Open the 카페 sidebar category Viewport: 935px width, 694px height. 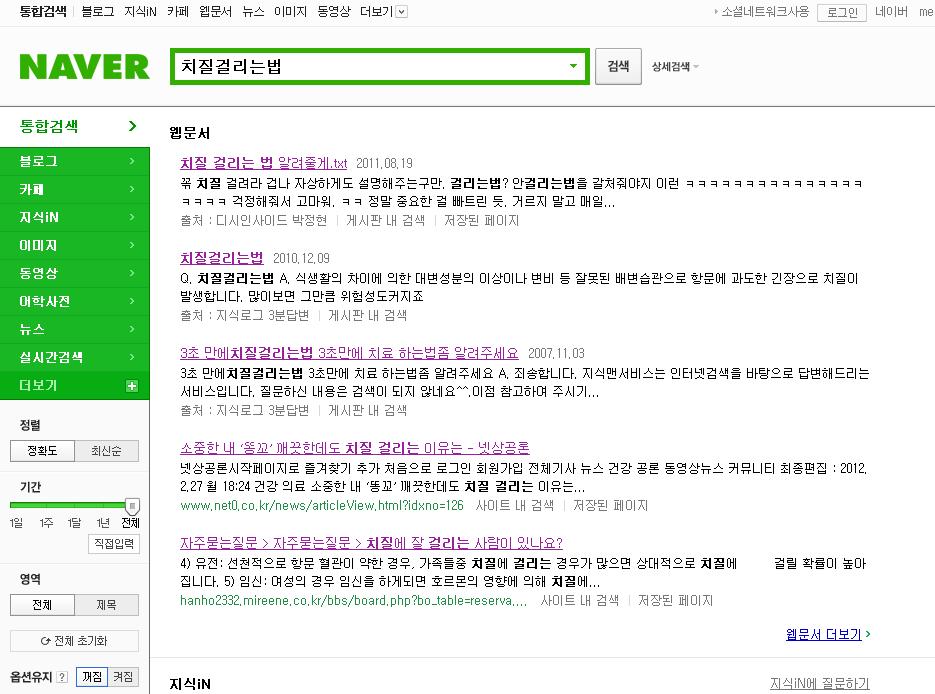pyautogui.click(x=75, y=189)
